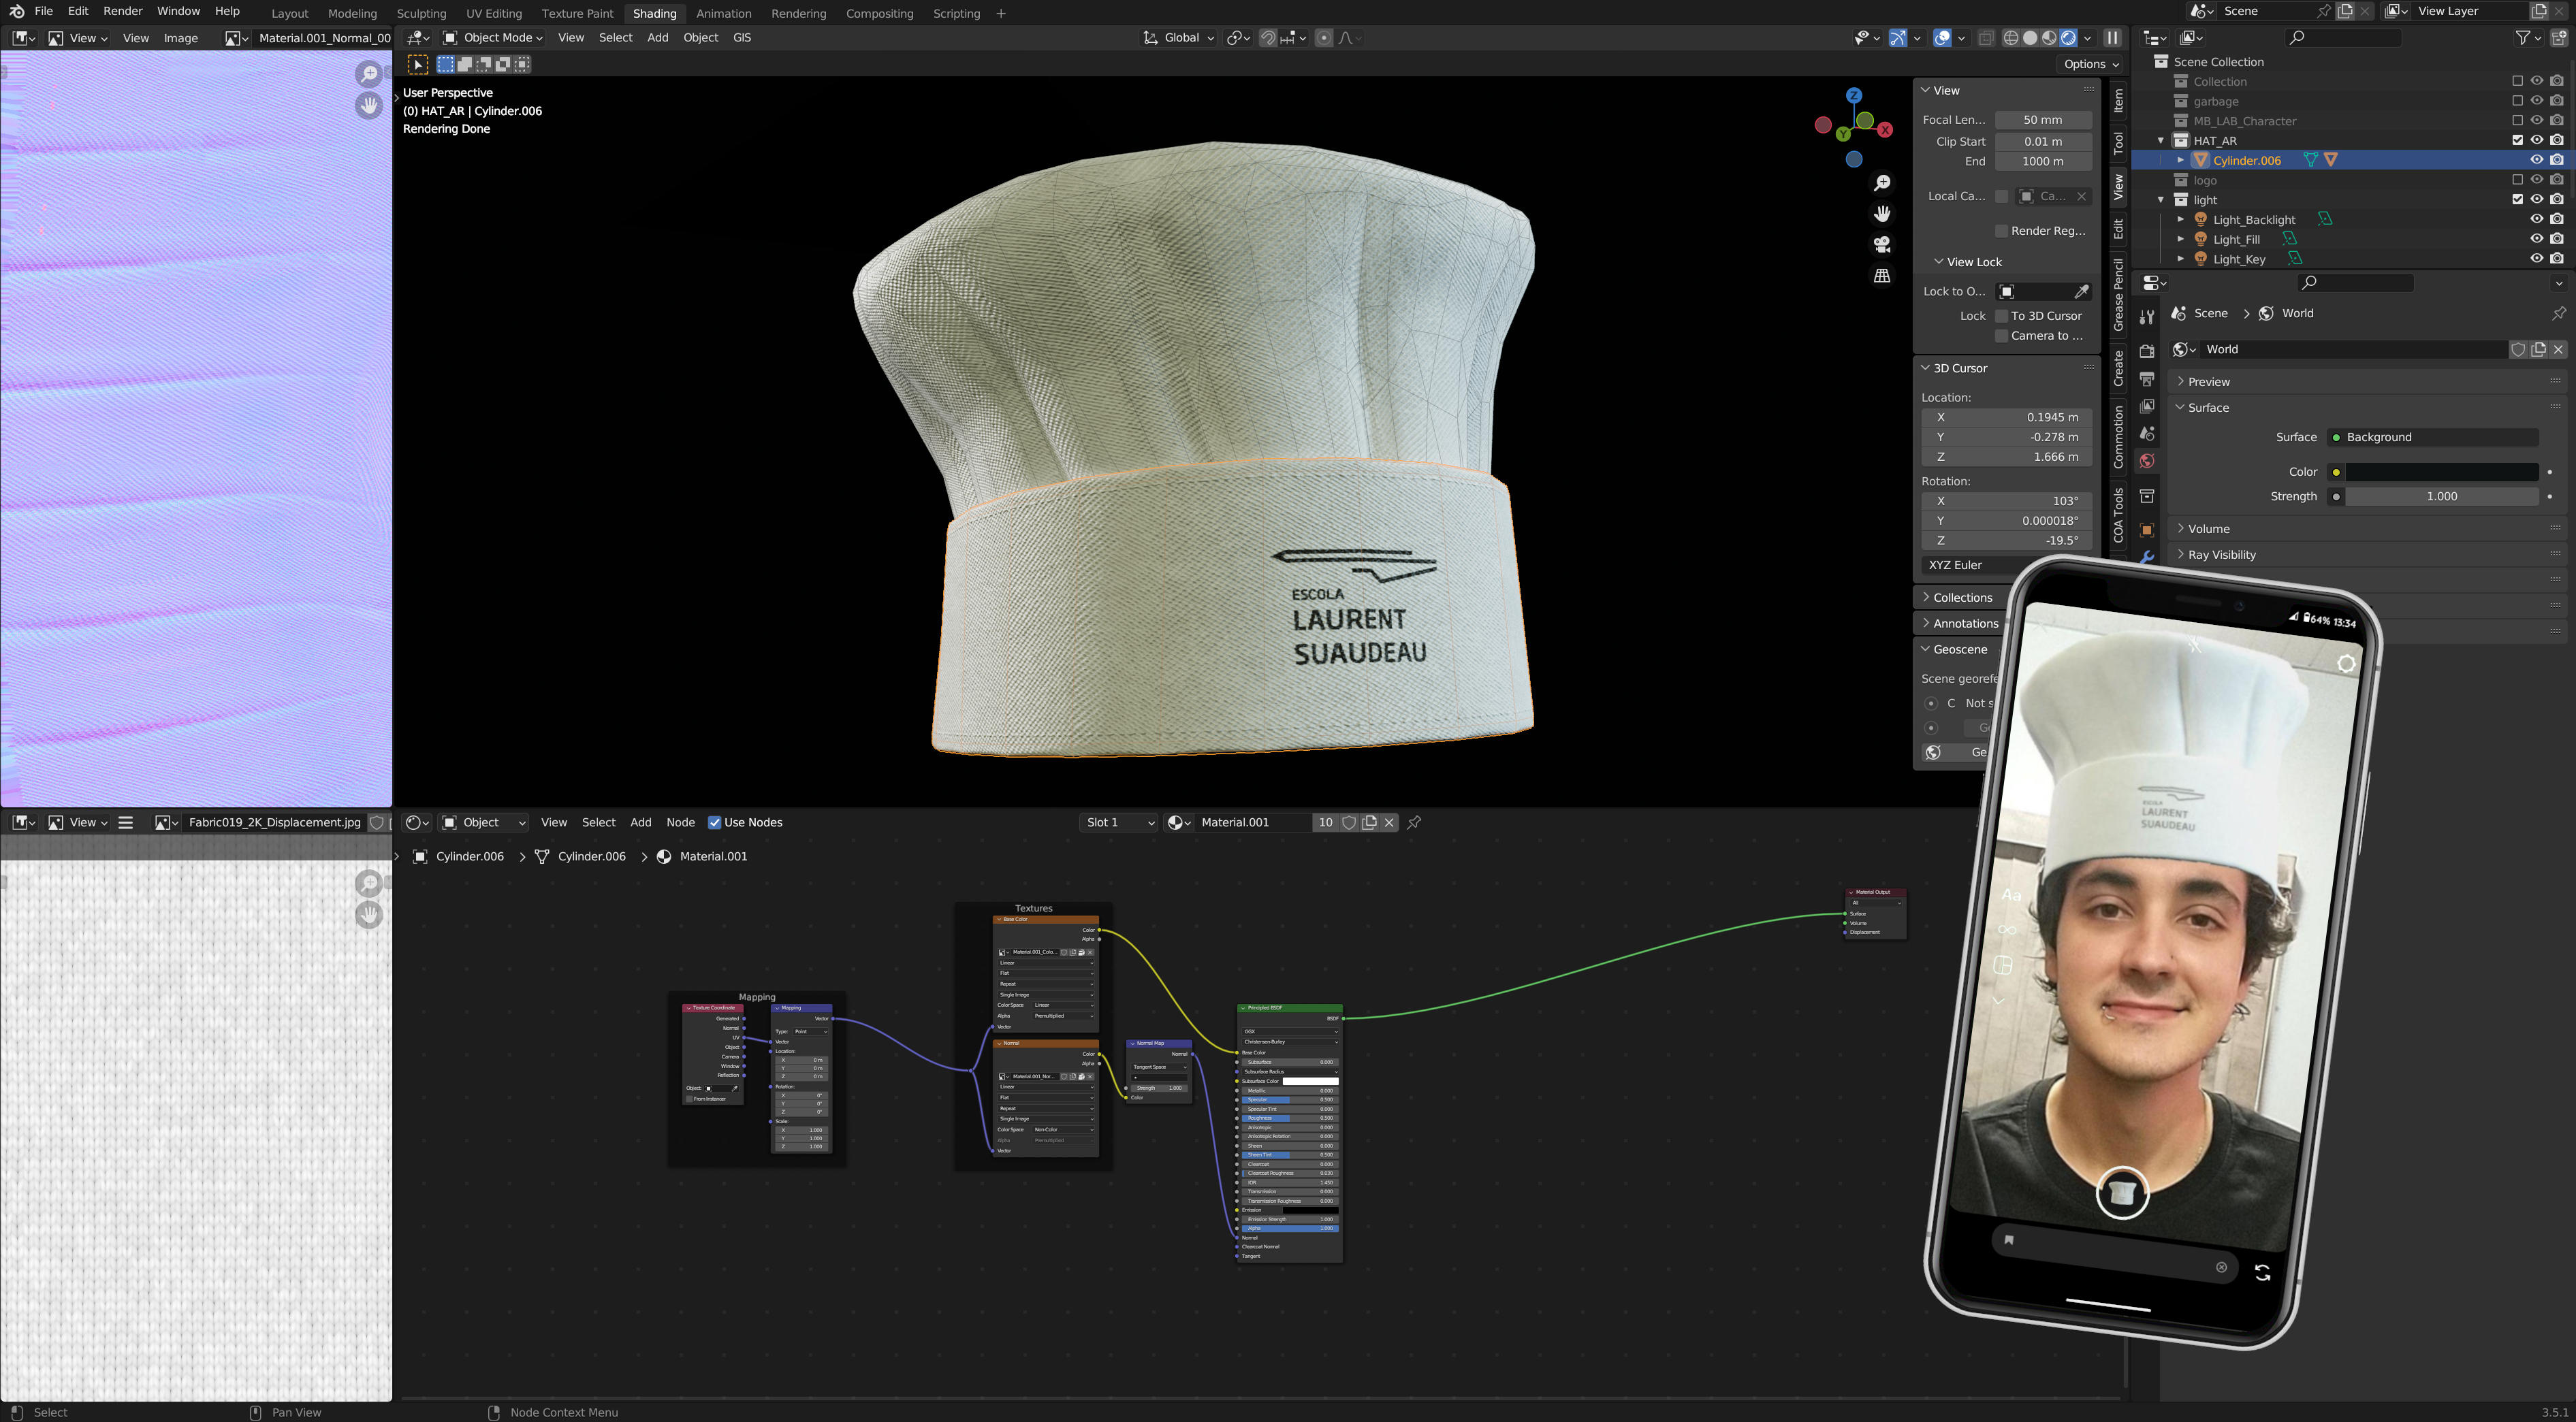Enable the Render Region checkbox
This screenshot has height=1422, width=2576.
(2001, 231)
